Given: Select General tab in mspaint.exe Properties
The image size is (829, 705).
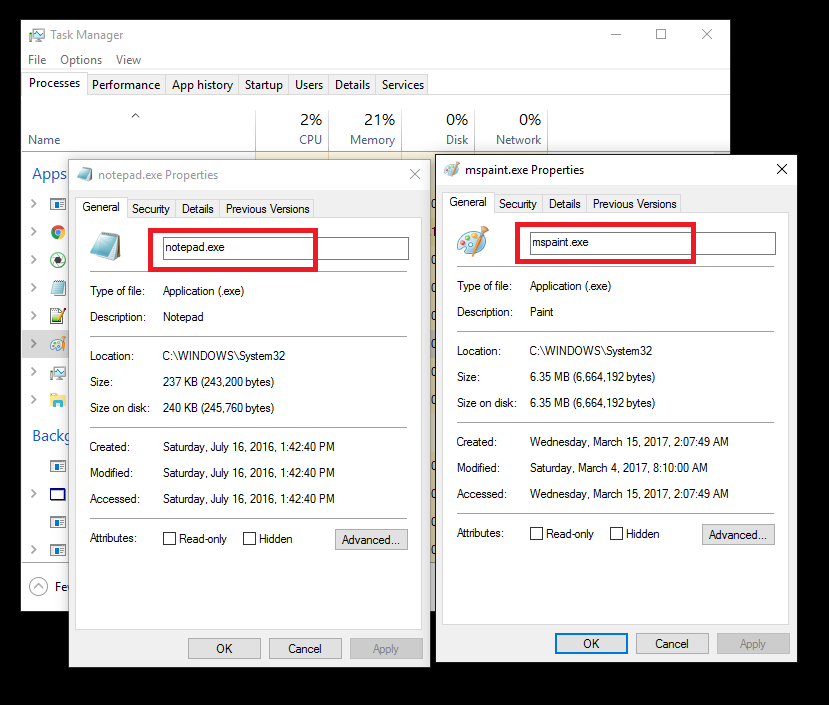Looking at the screenshot, I should tap(468, 202).
